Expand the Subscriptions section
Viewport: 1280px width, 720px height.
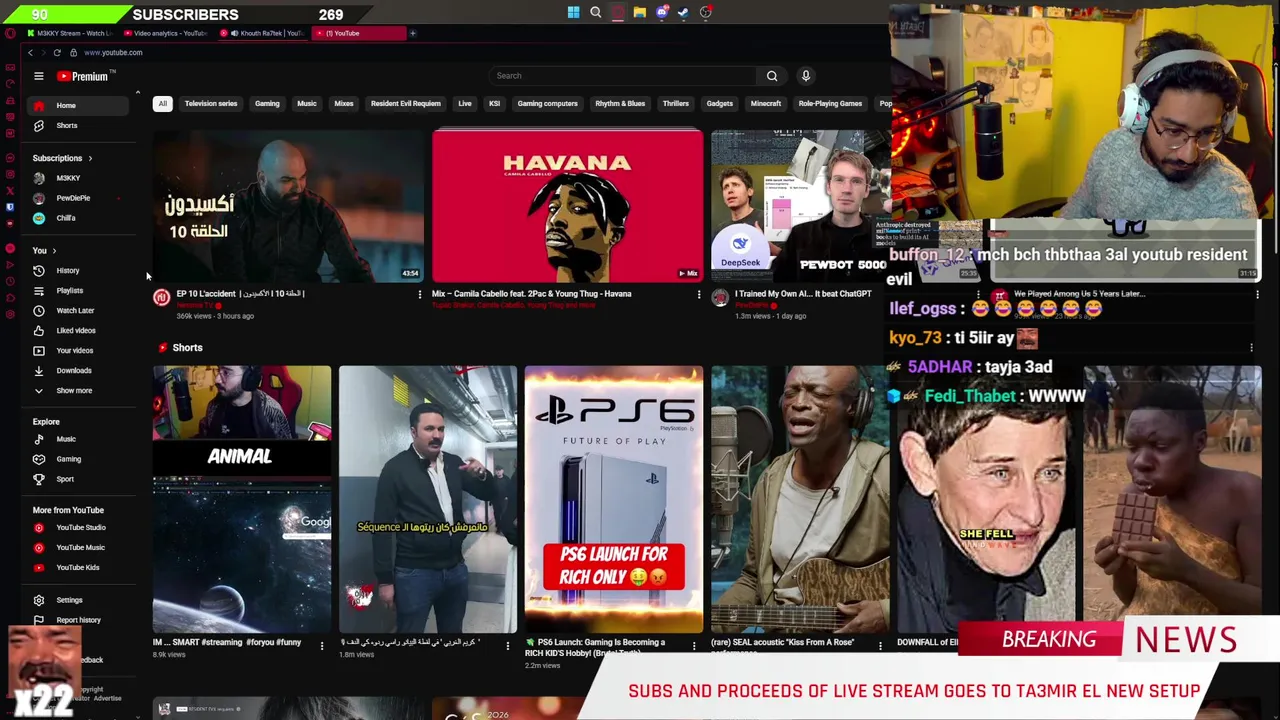(63, 158)
